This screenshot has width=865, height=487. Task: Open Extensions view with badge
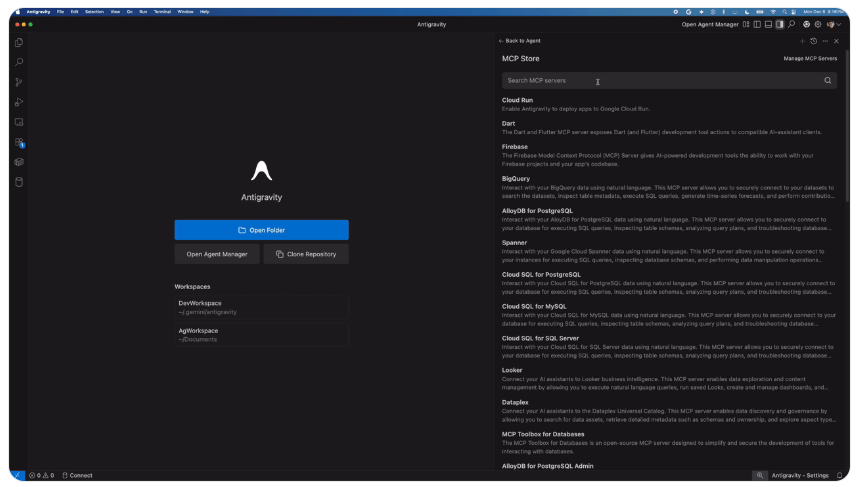(19, 142)
